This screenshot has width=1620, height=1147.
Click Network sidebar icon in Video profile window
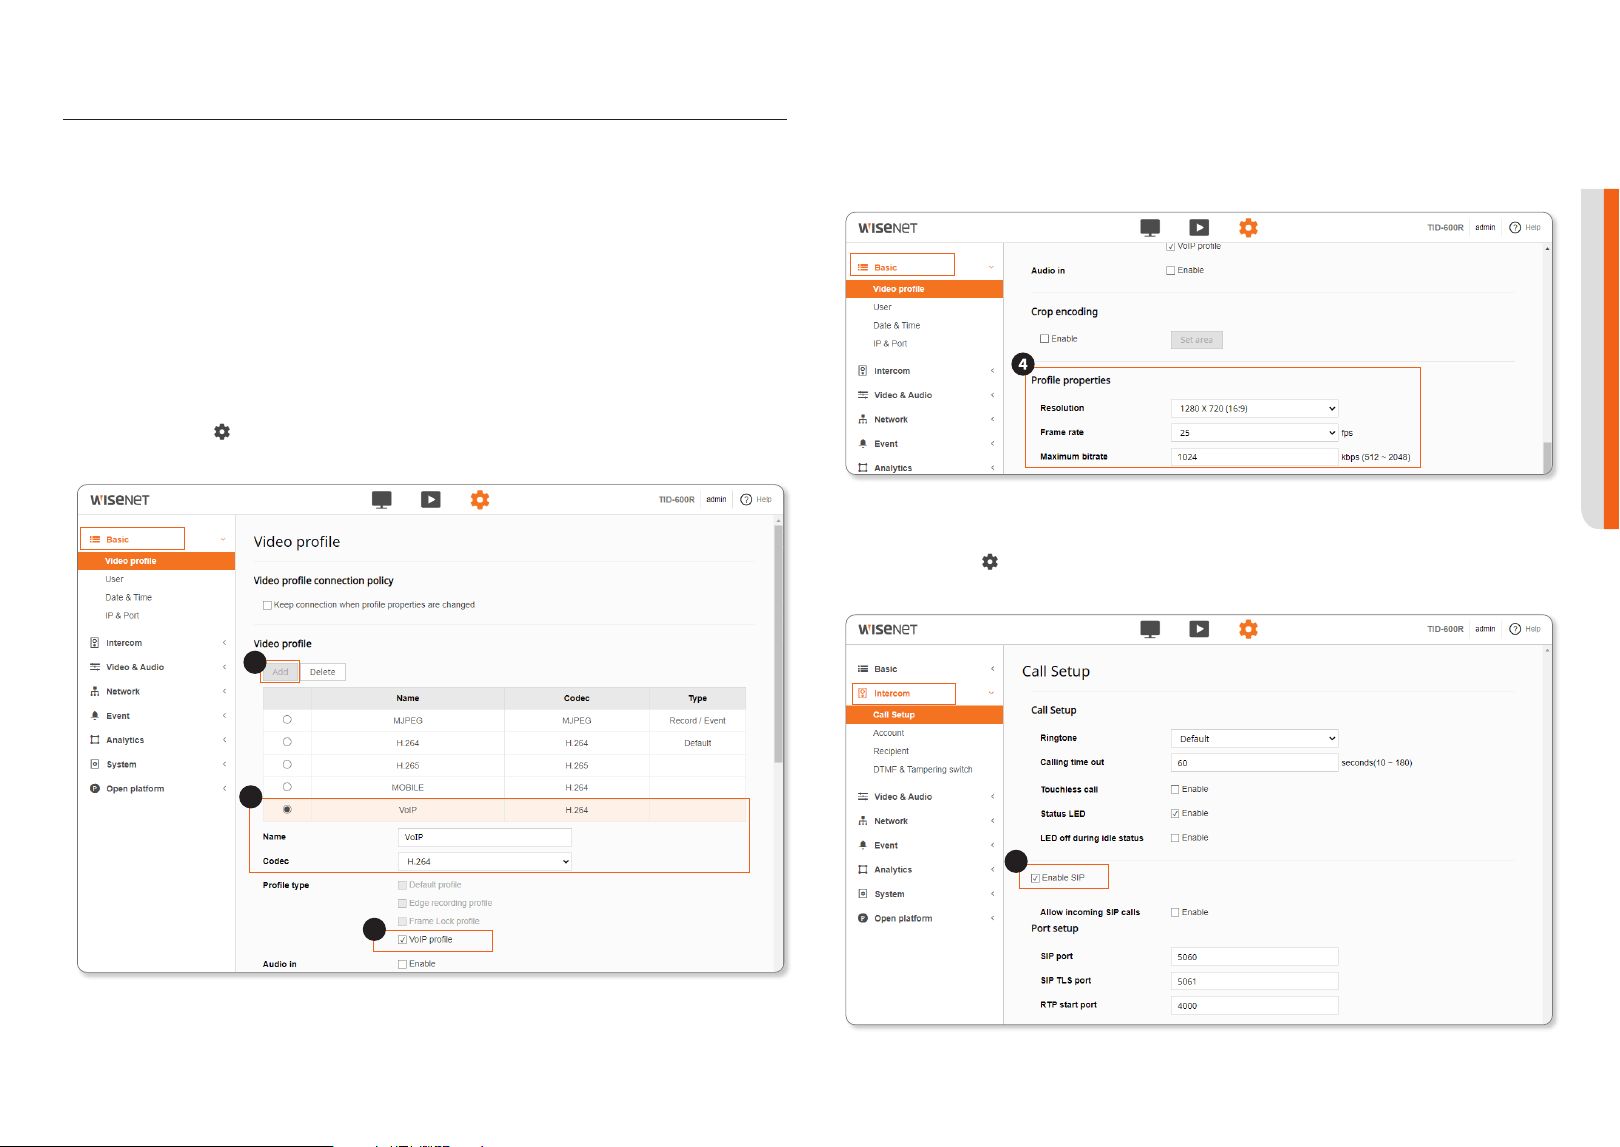(x=95, y=691)
